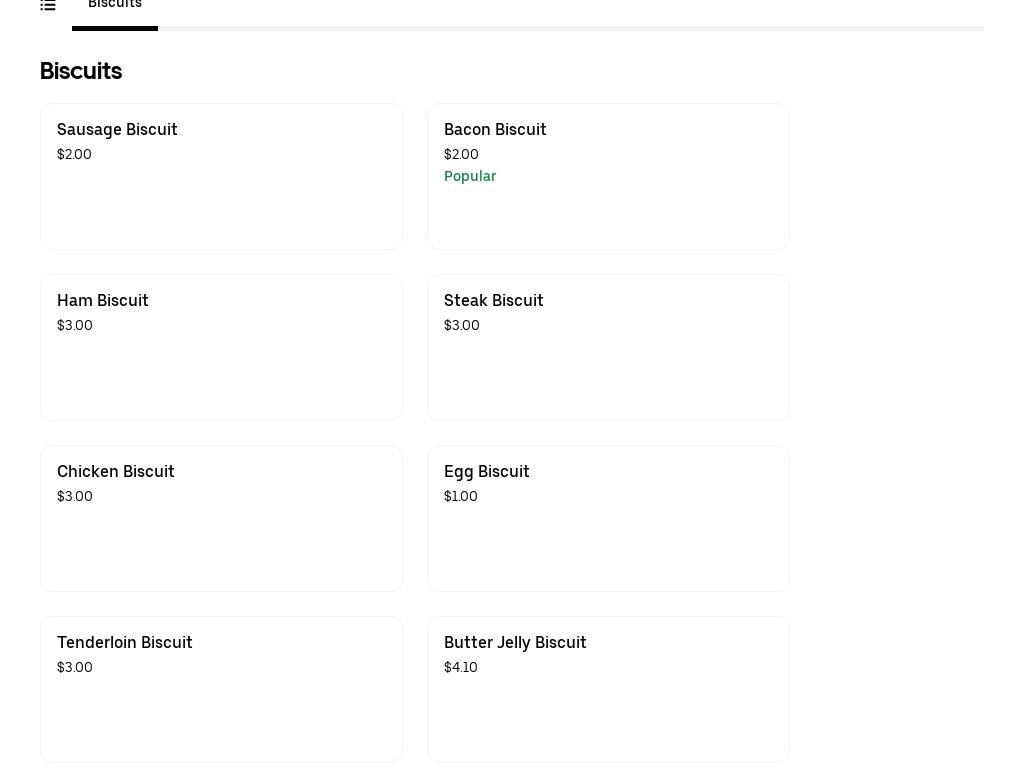
Task: Click the Biscuits section heading
Action: [x=81, y=71]
